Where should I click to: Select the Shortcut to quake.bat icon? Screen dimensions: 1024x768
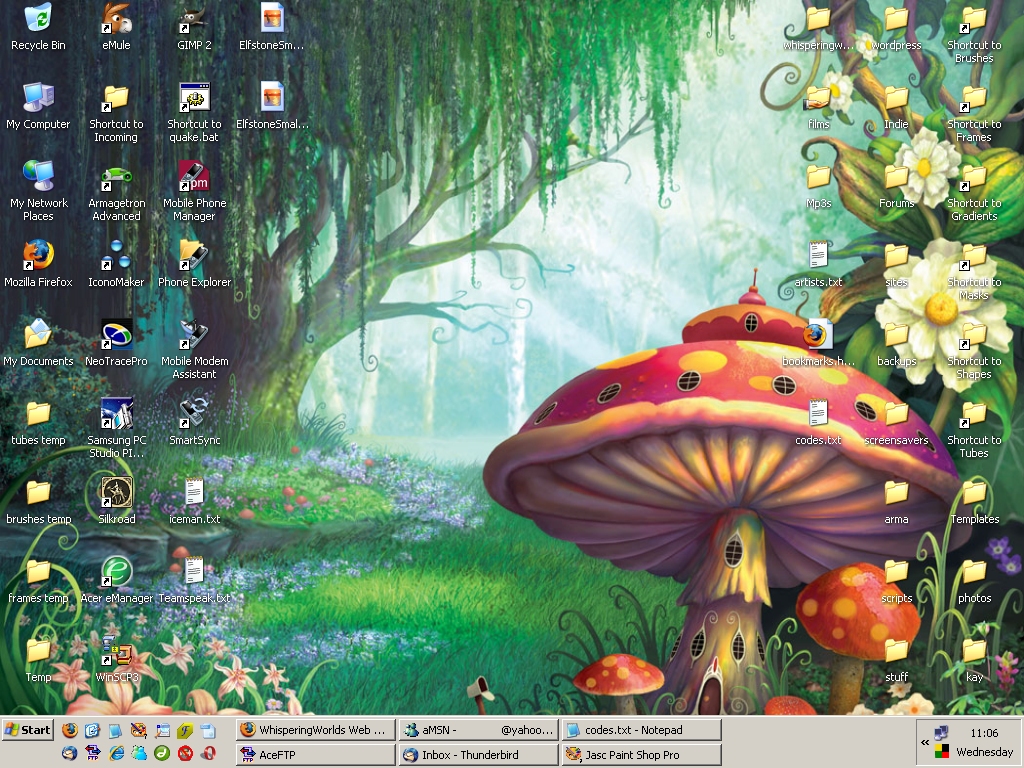(x=194, y=112)
